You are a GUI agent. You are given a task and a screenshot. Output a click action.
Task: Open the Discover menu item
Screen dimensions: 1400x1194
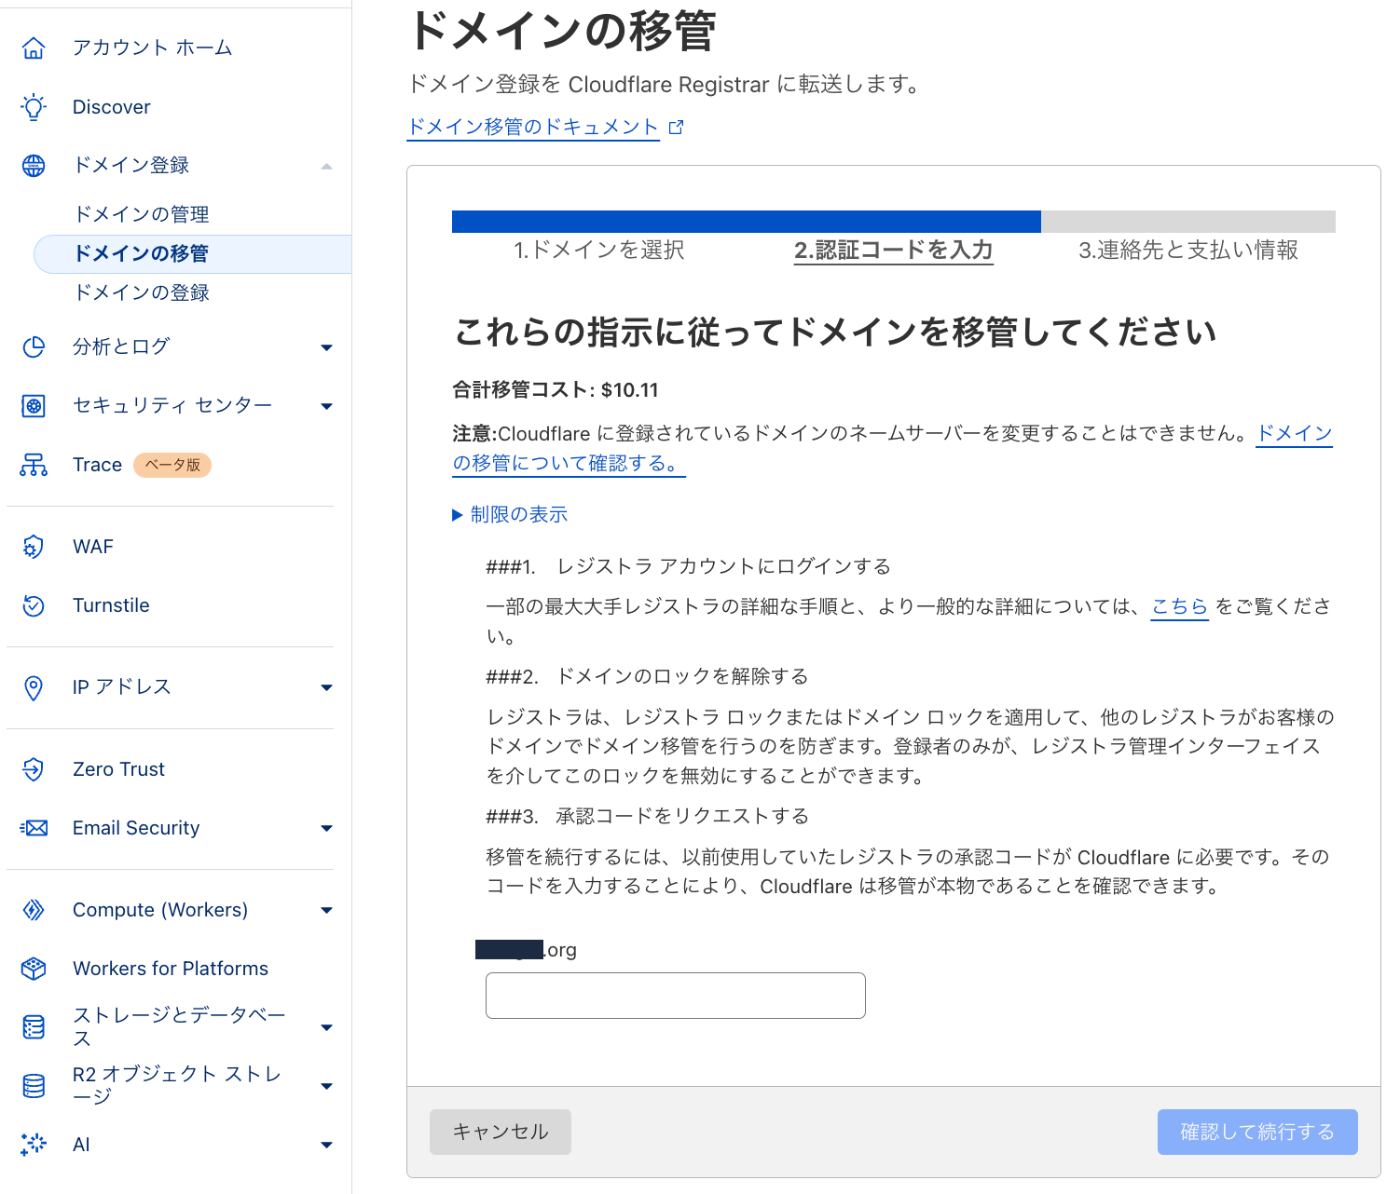click(111, 107)
